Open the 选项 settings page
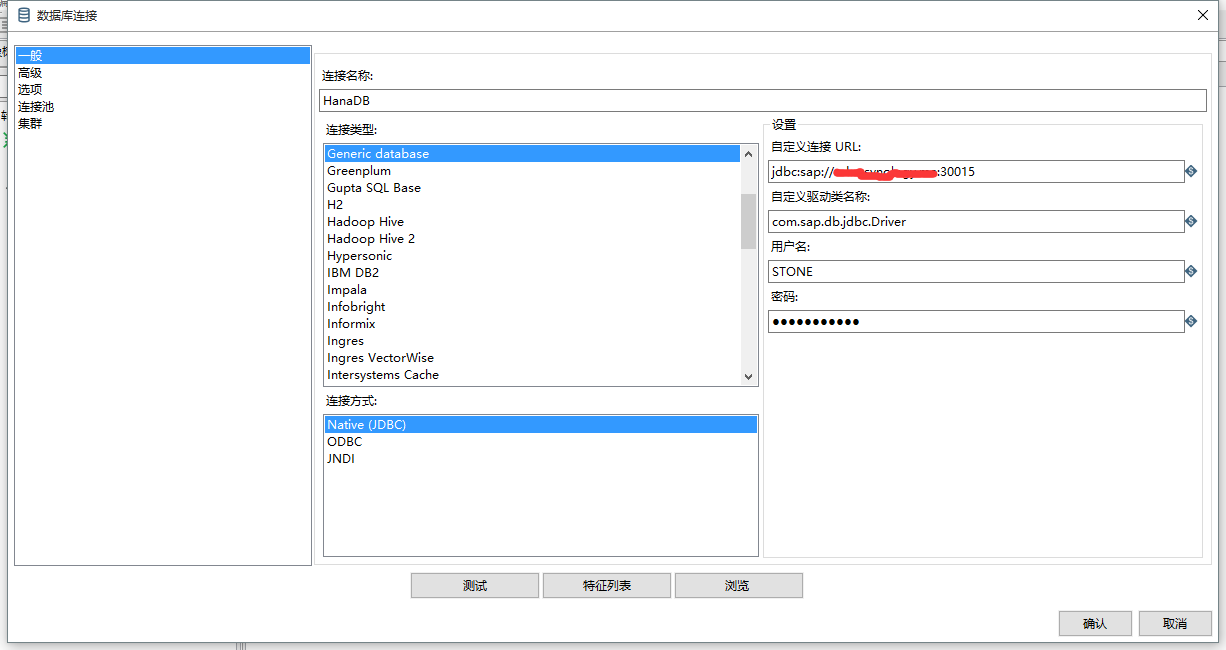 tap(163, 90)
